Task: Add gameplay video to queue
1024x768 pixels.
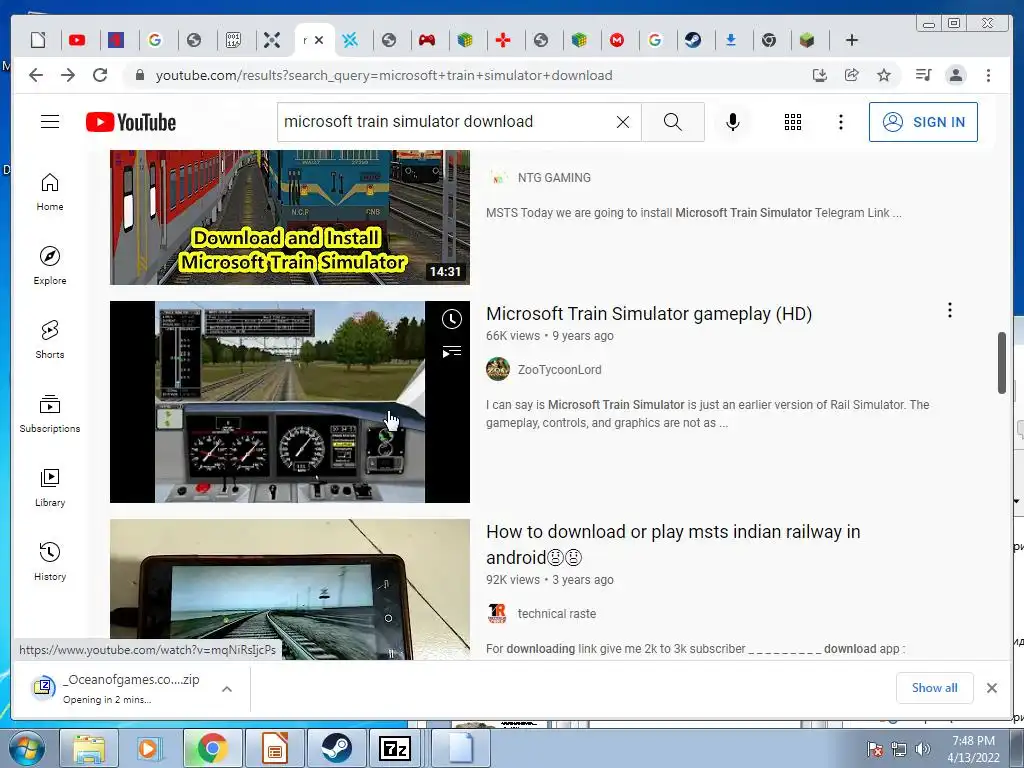Action: point(451,352)
